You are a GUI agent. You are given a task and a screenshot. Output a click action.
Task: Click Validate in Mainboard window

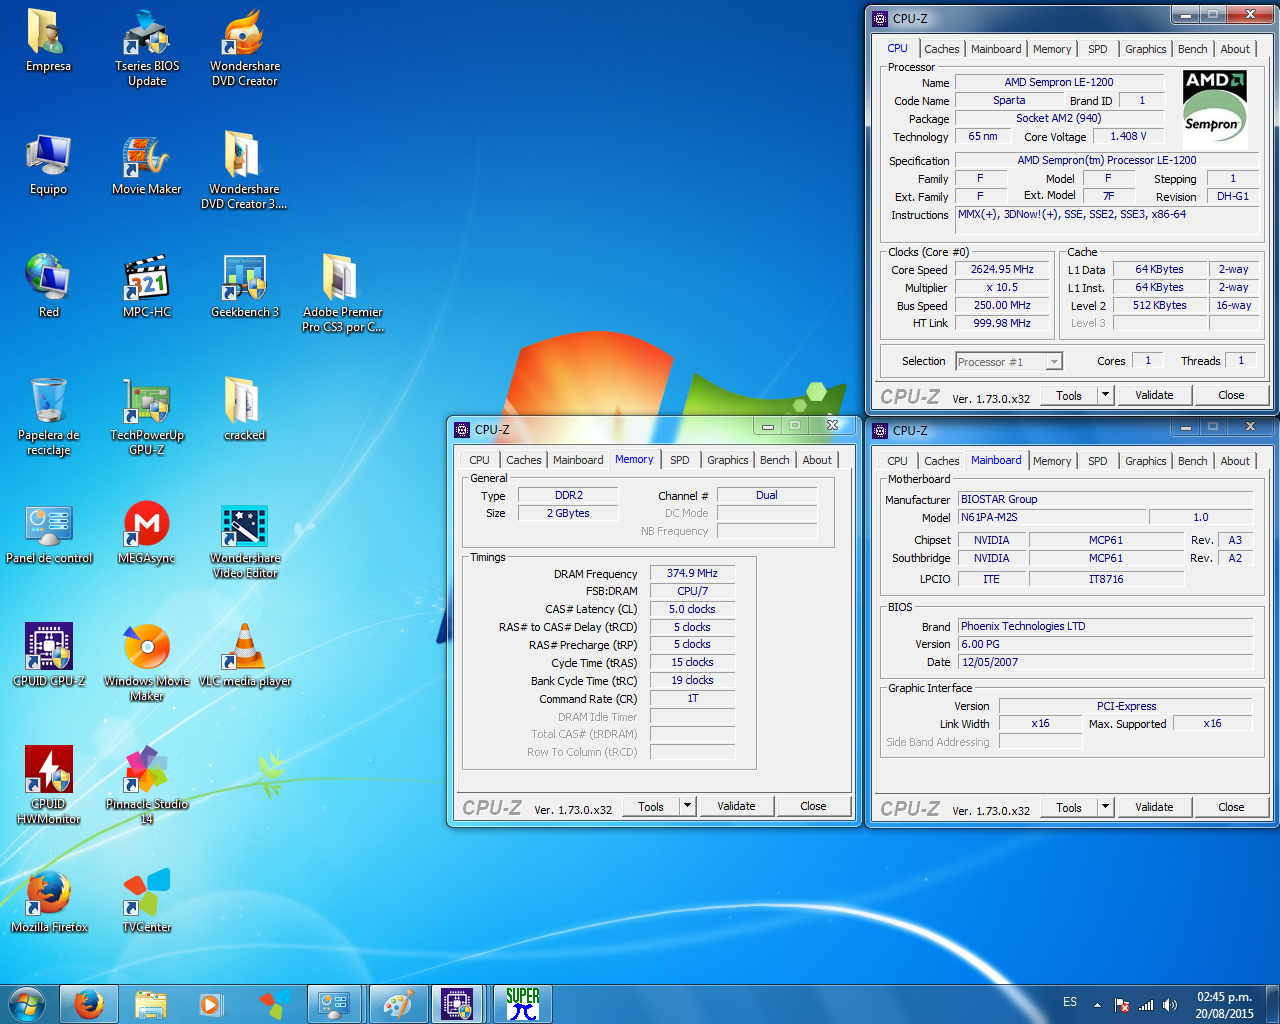point(1154,807)
